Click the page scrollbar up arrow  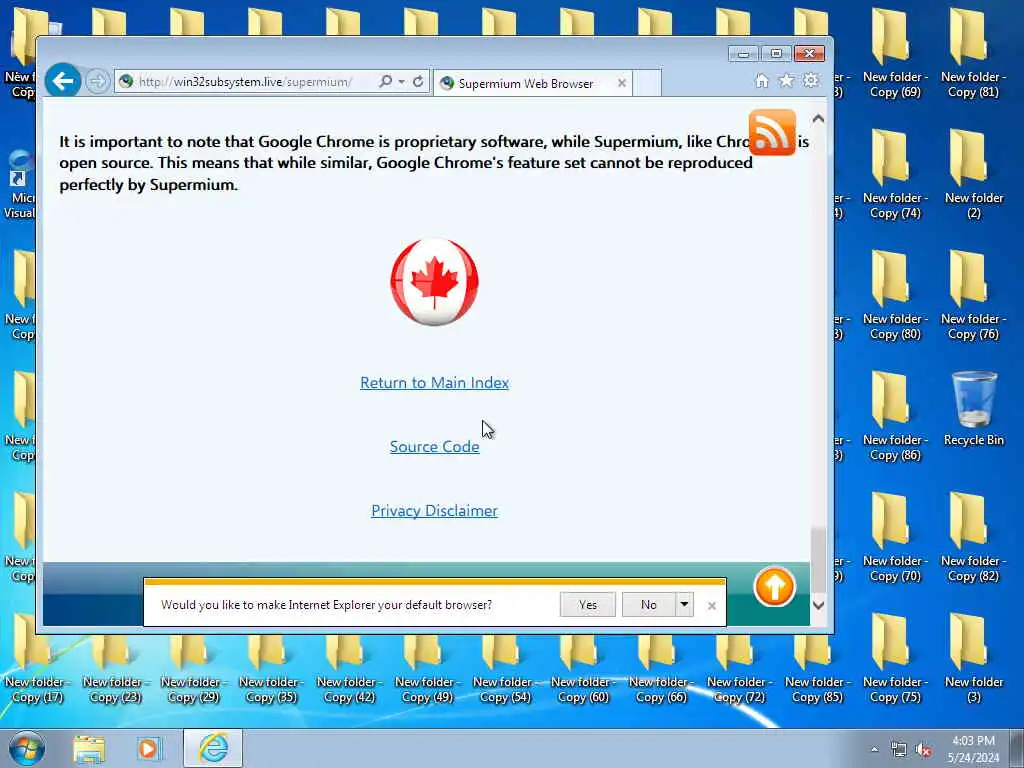[x=818, y=119]
